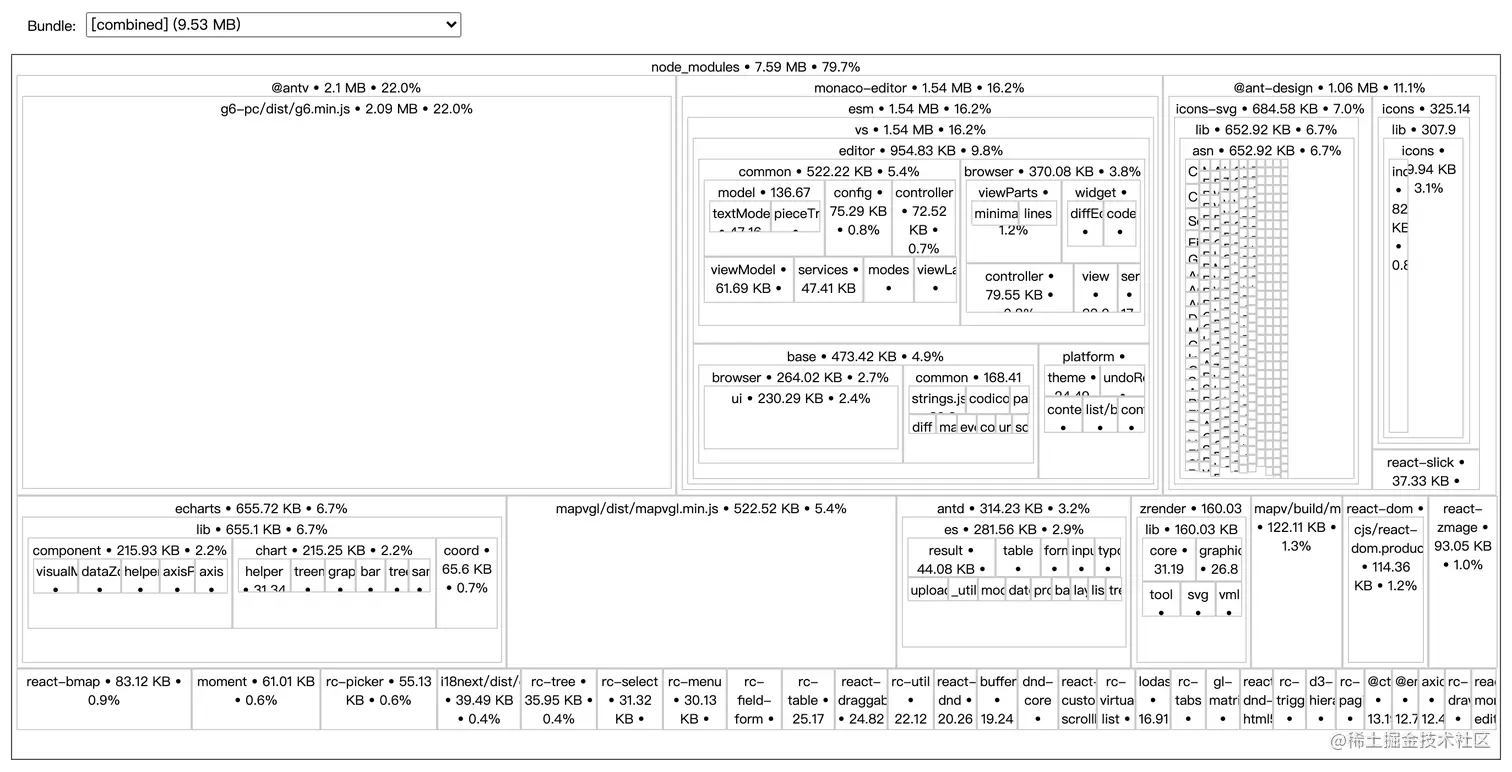The height and width of the screenshot is (772, 1512).
Task: Click the rc-menu 30.13 KB block
Action: 693,699
